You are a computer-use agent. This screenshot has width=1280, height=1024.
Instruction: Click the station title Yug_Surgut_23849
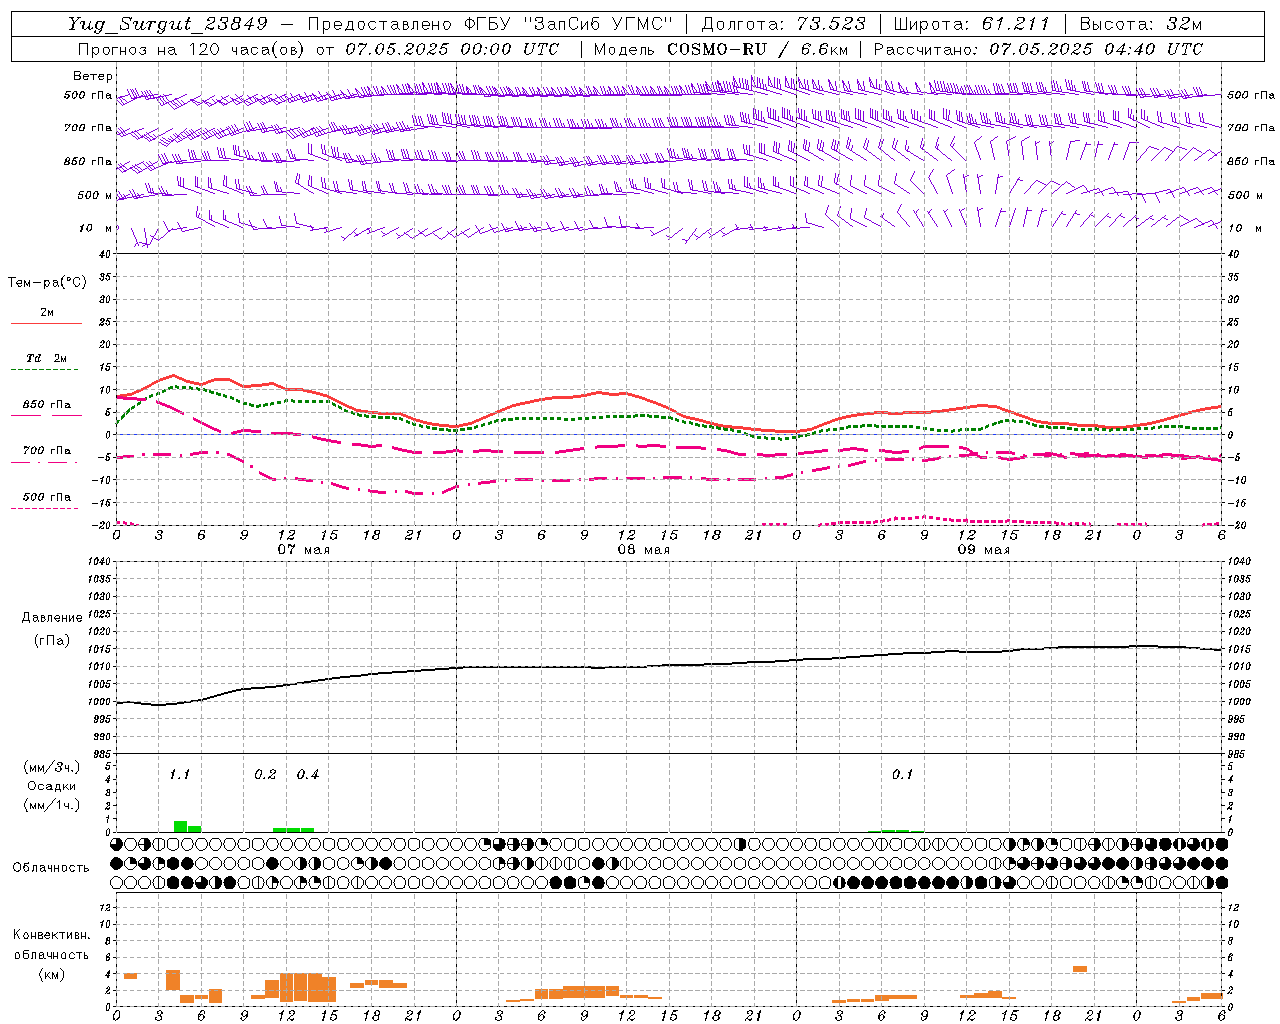click(167, 23)
